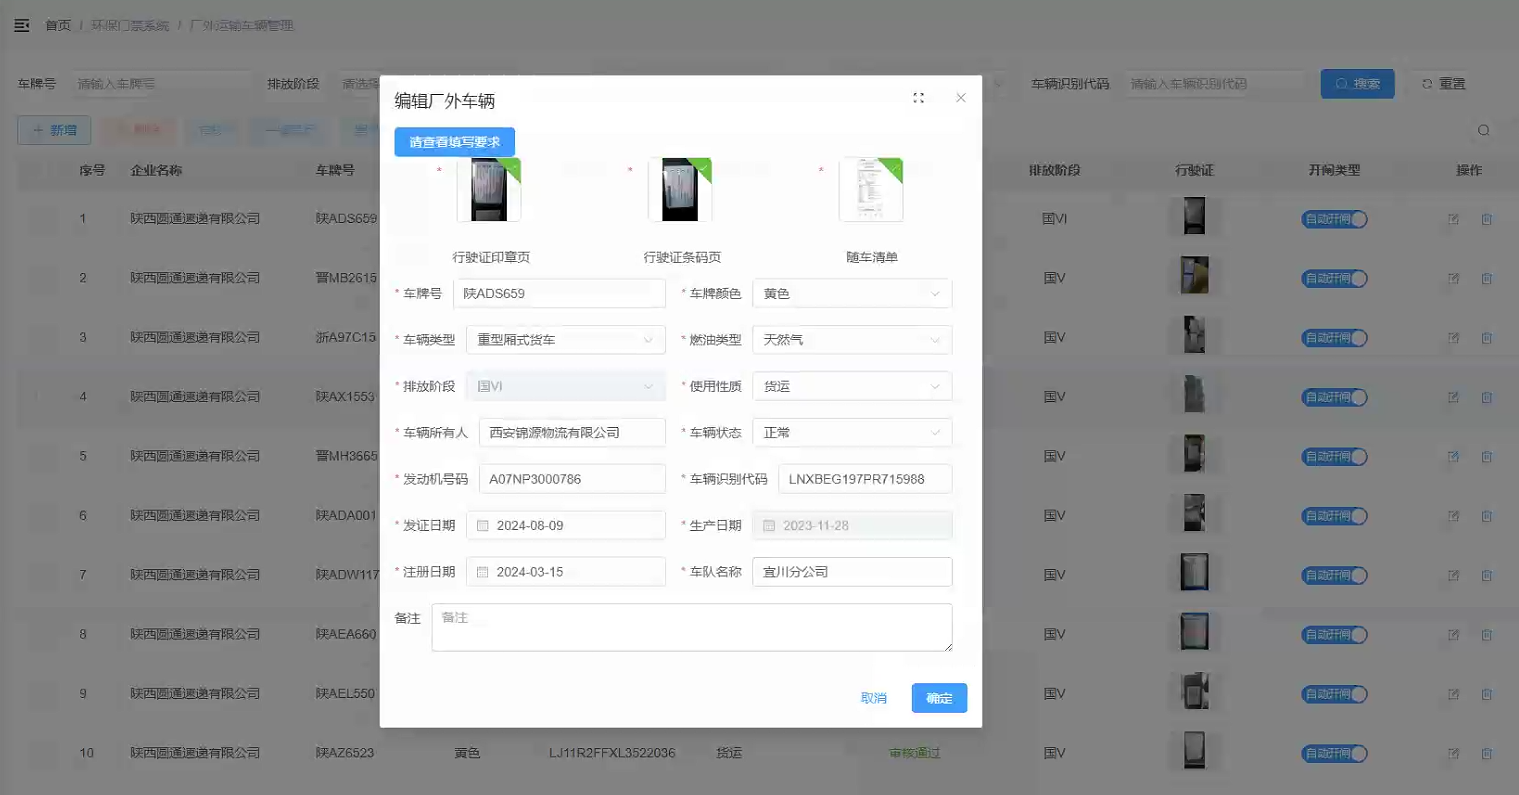
Task: Toggle 自动开闸 switch for row 7
Action: point(1335,575)
